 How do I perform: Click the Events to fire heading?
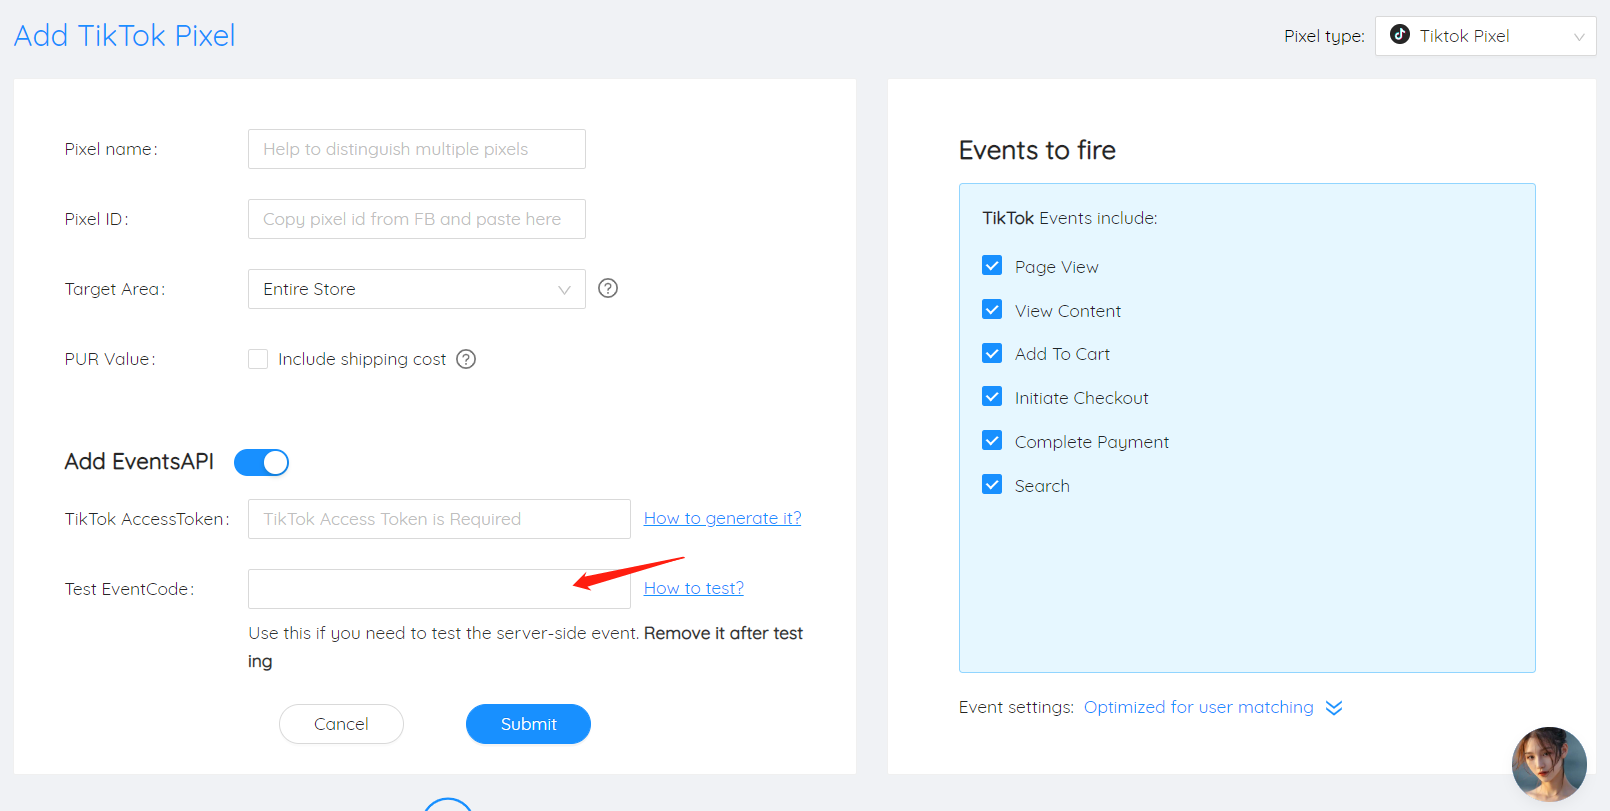click(1037, 150)
